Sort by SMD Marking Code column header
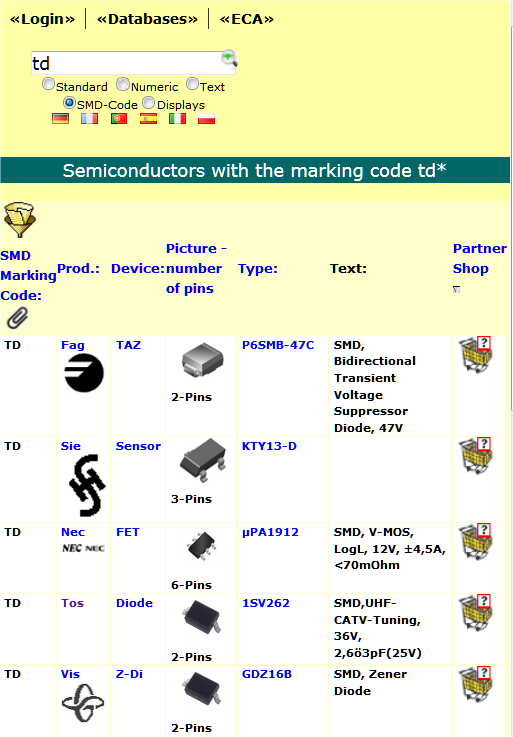Image resolution: width=513 pixels, height=737 pixels. 28,275
